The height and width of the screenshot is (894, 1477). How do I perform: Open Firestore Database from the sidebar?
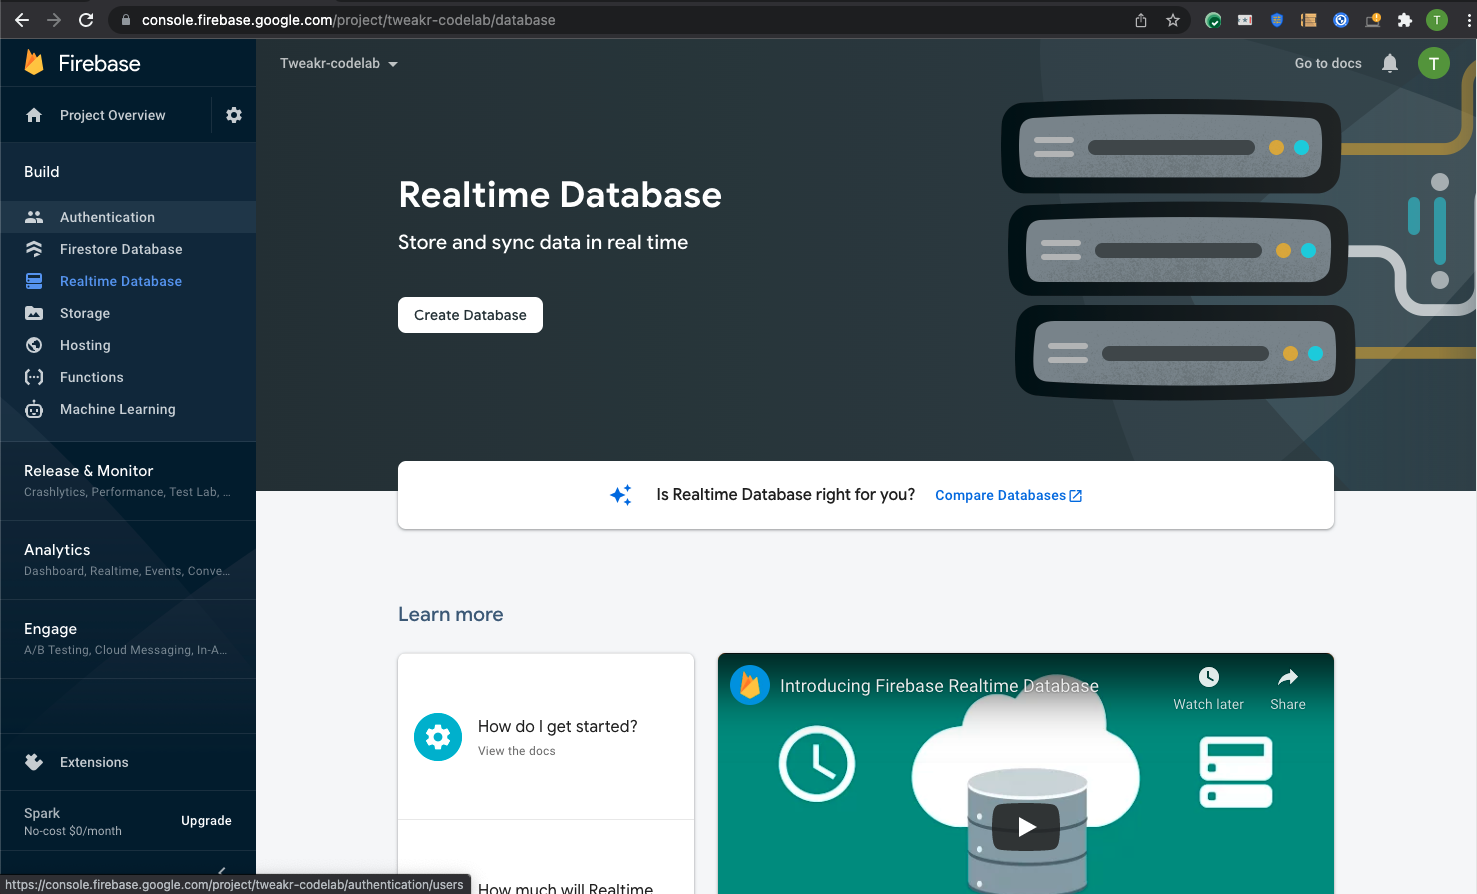(x=120, y=249)
